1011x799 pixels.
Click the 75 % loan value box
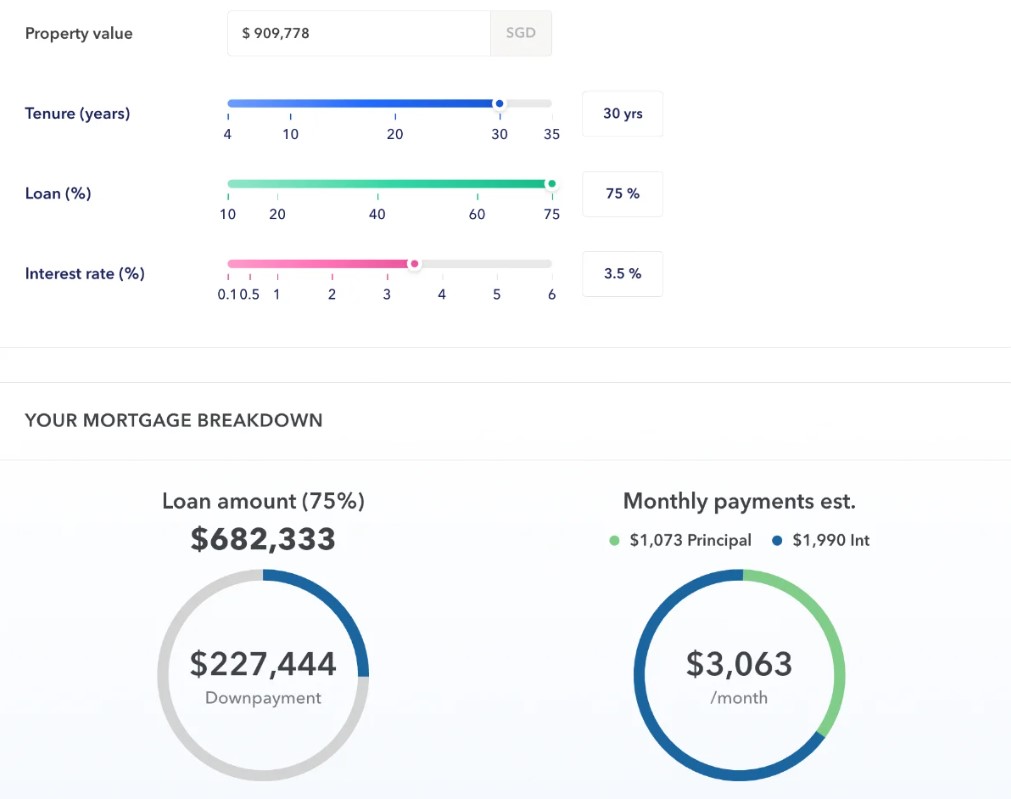622,194
